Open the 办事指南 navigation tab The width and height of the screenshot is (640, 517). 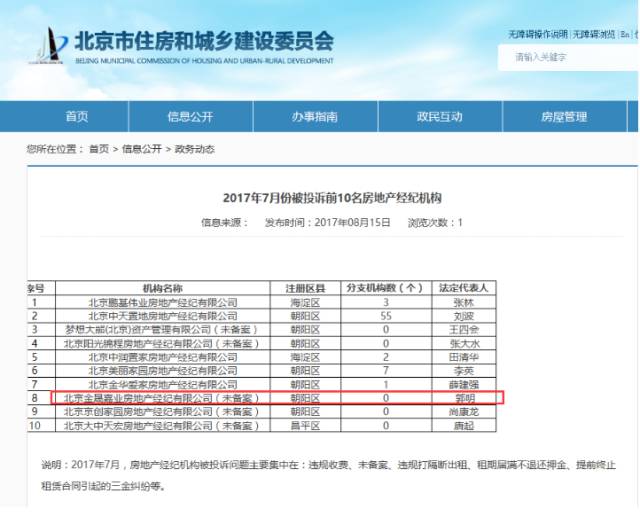[x=315, y=117]
